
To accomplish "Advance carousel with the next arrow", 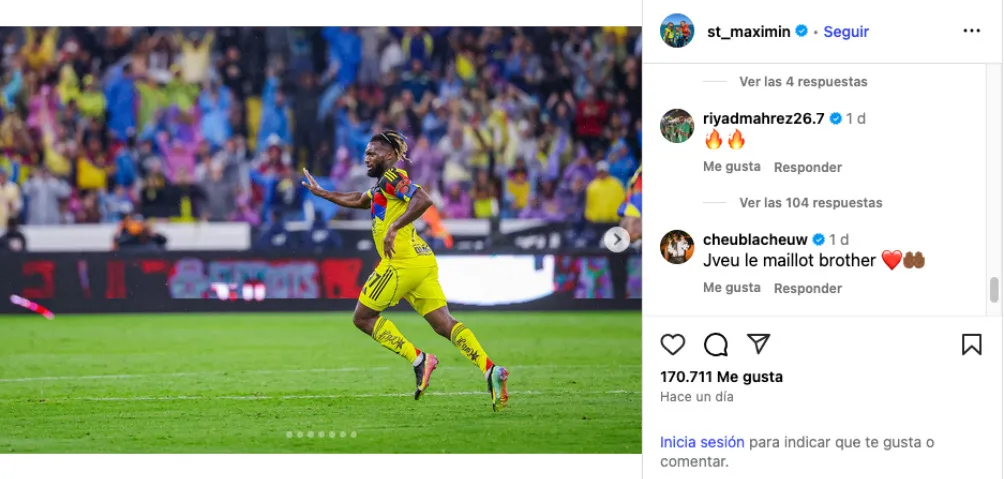I will click(617, 240).
